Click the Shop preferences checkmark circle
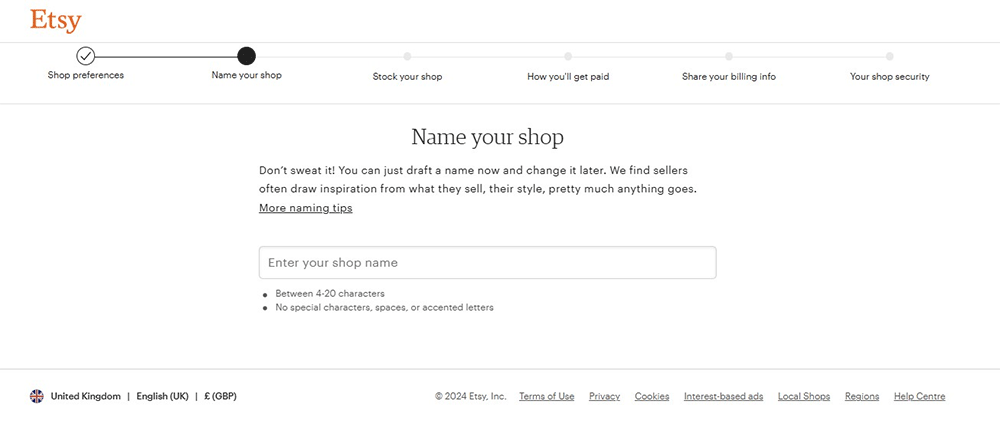 tap(86, 56)
